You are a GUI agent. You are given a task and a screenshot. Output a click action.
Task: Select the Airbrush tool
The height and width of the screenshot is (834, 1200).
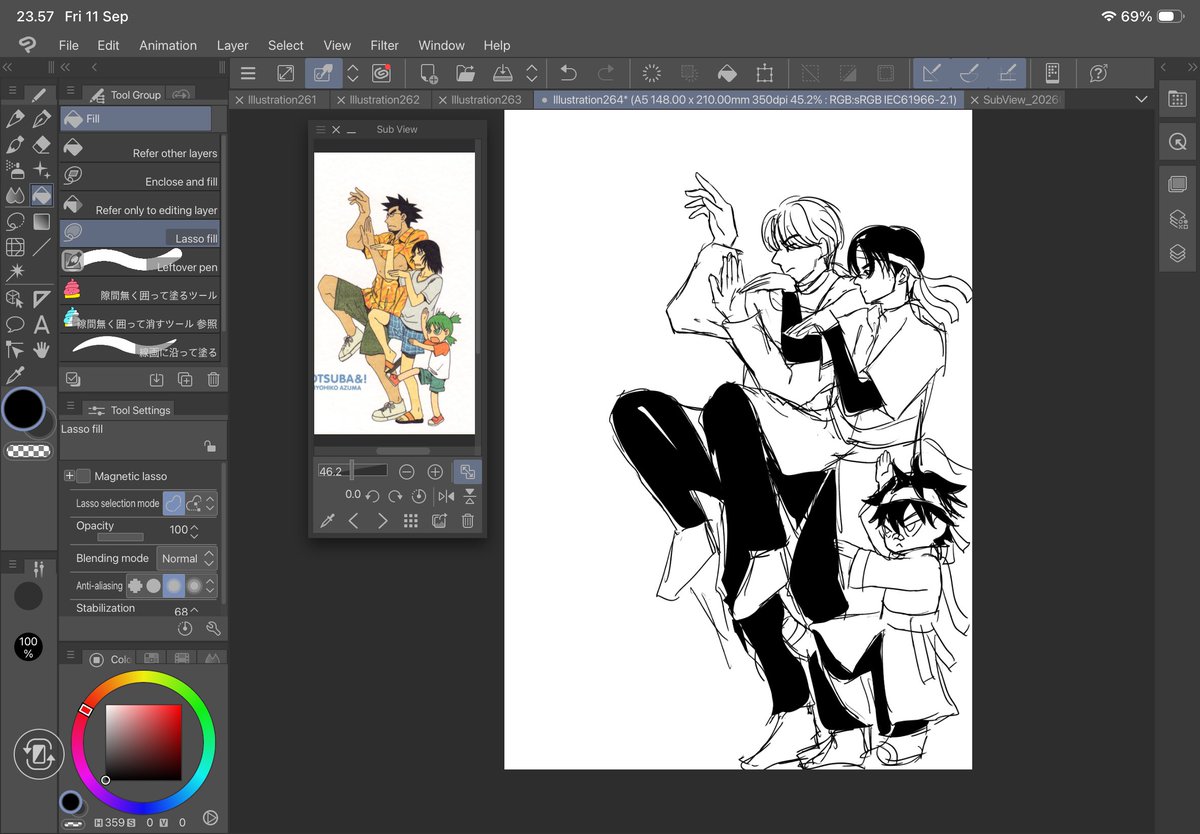point(15,169)
